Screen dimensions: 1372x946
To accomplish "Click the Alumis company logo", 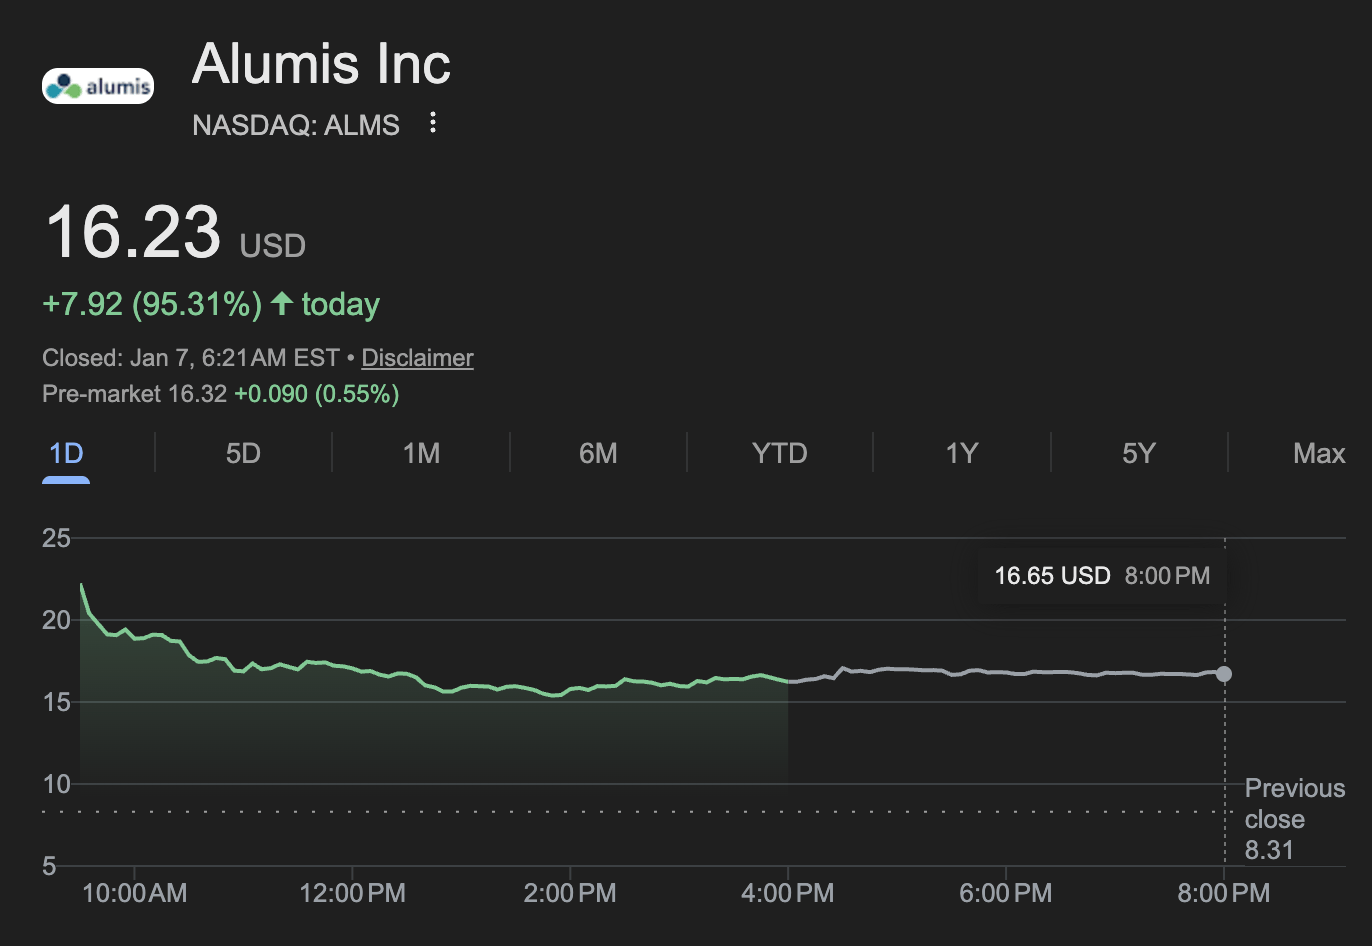I will point(98,86).
